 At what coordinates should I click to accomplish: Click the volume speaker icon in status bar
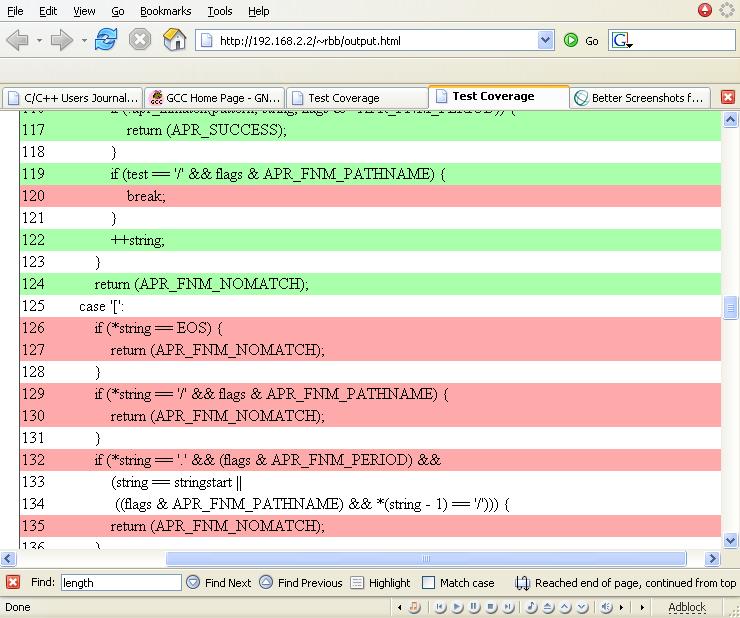pyautogui.click(x=606, y=607)
